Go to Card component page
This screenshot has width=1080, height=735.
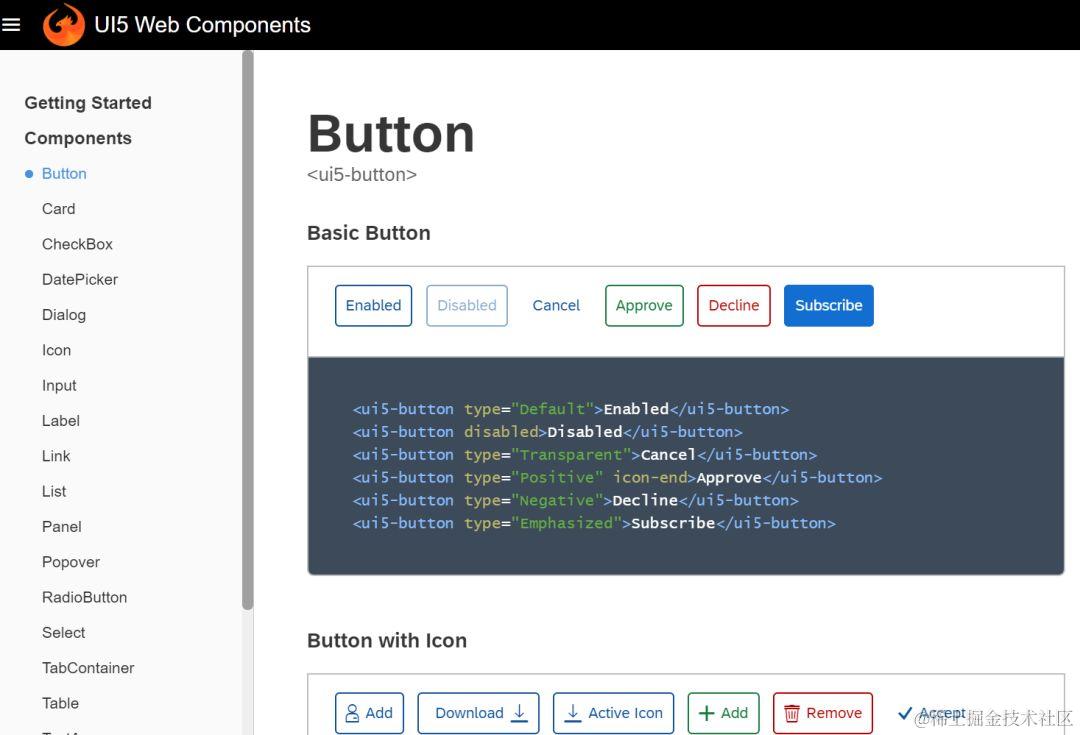pyautogui.click(x=59, y=209)
